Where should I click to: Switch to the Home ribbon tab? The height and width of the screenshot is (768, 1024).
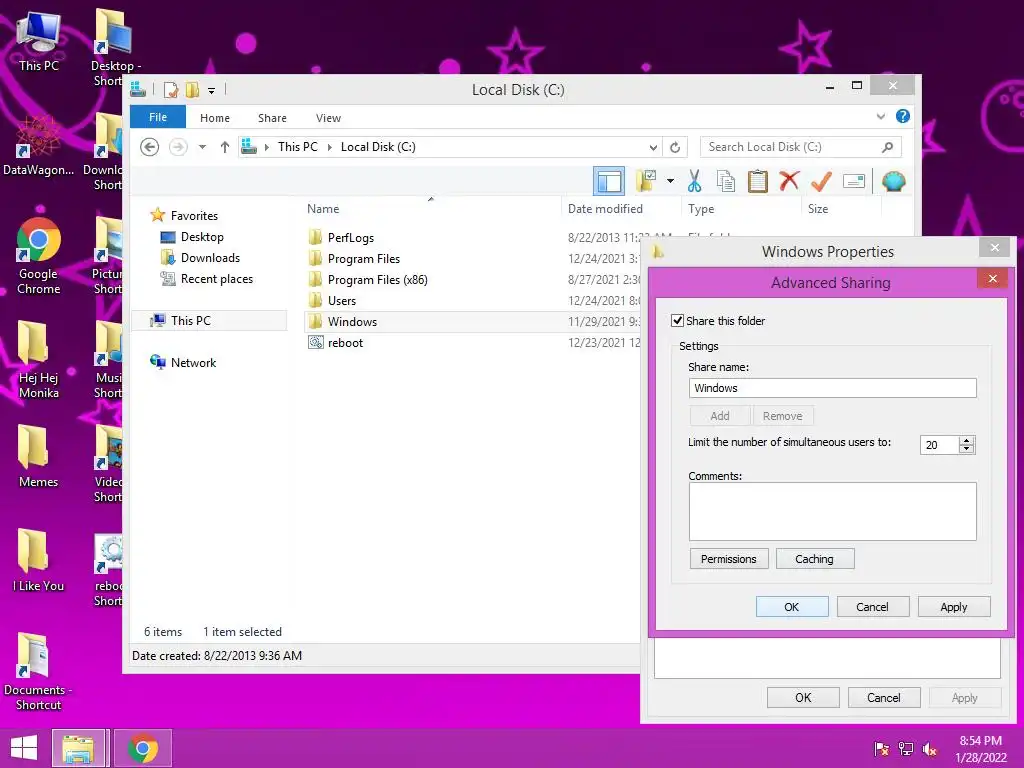pos(215,118)
